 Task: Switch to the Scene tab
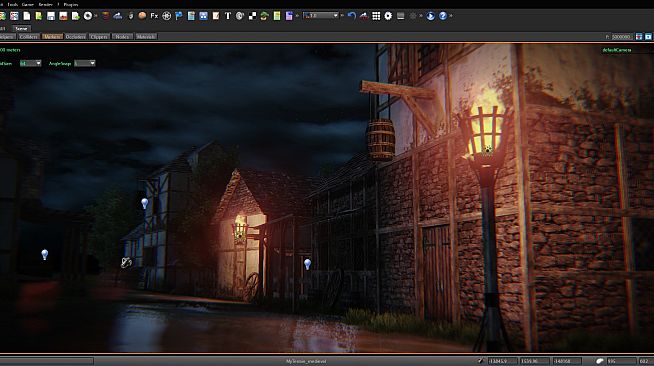[21, 28]
